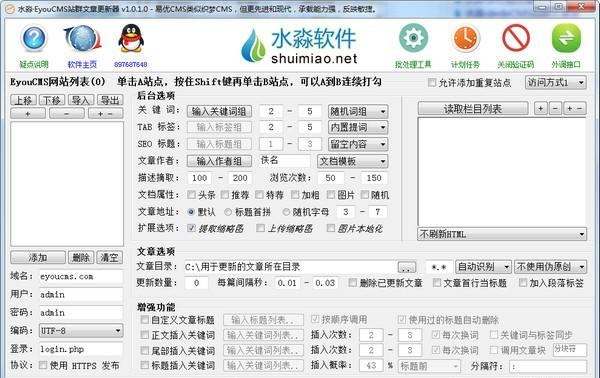Click the 关闭验证码 prohibition icon

tap(516, 37)
